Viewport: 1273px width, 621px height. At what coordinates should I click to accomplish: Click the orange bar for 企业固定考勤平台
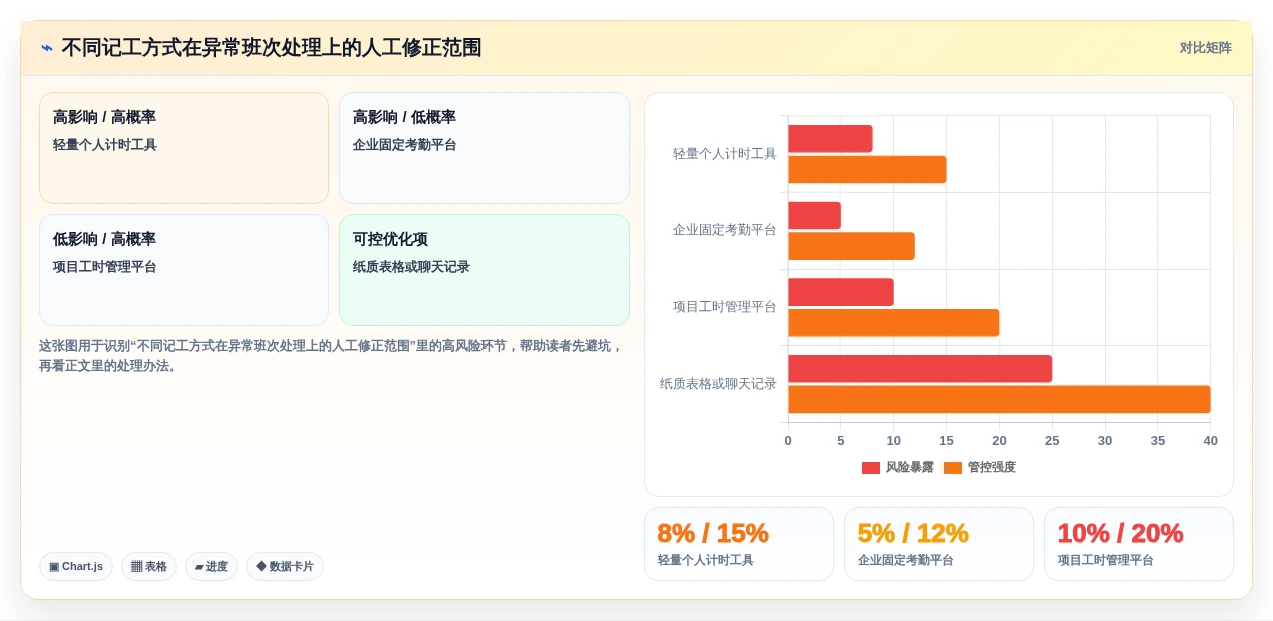click(x=851, y=246)
